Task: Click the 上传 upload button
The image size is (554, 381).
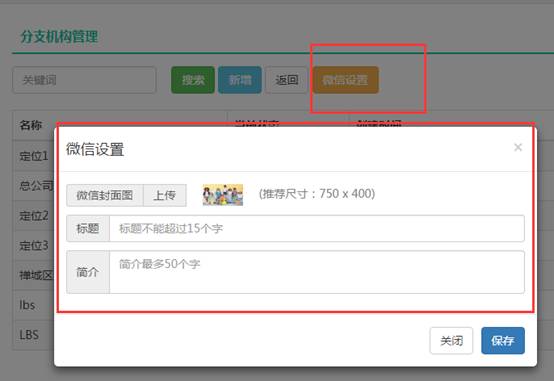Action: click(165, 195)
